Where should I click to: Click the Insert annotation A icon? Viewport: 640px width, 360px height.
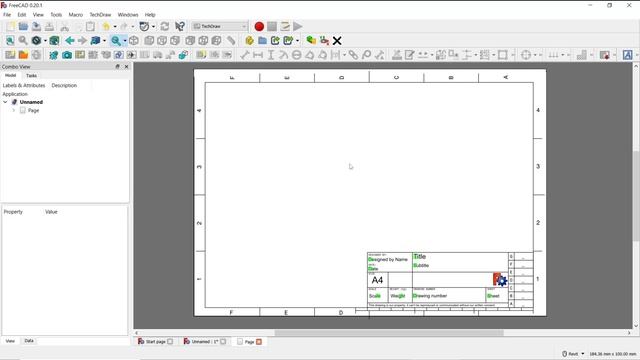point(627,55)
